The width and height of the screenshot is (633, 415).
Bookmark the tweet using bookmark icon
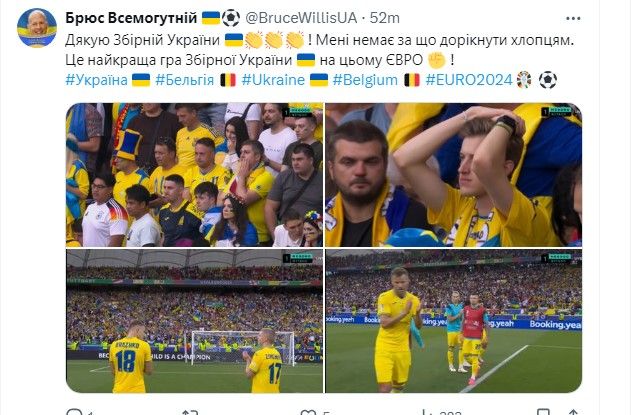(x=544, y=412)
